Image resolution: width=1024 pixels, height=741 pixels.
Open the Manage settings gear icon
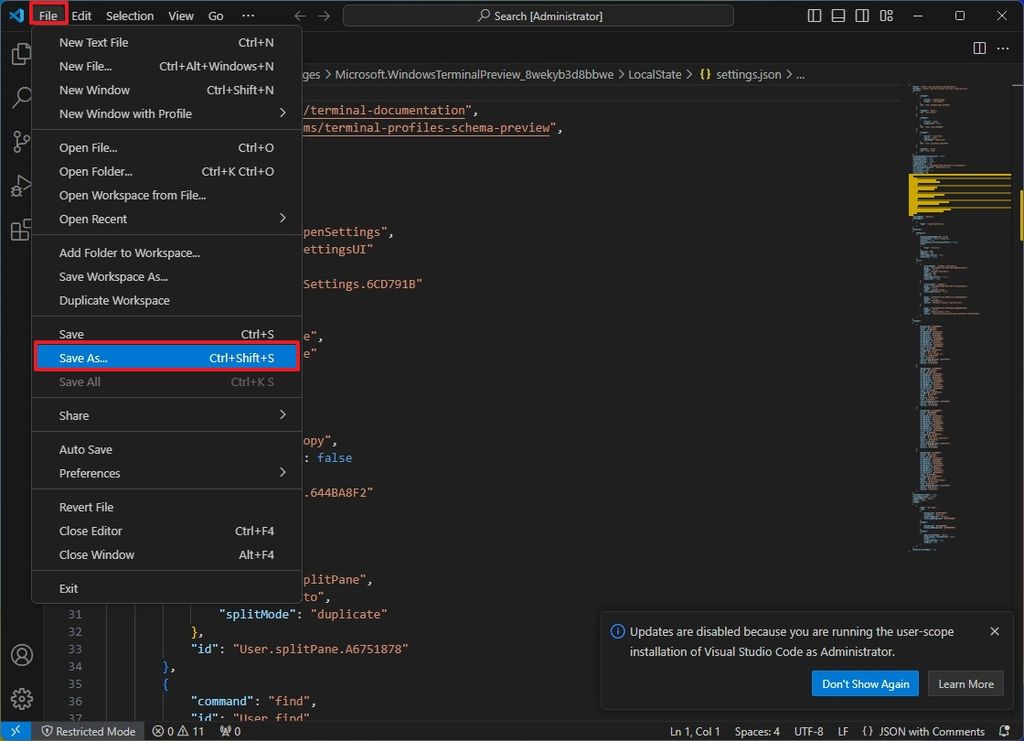22,698
